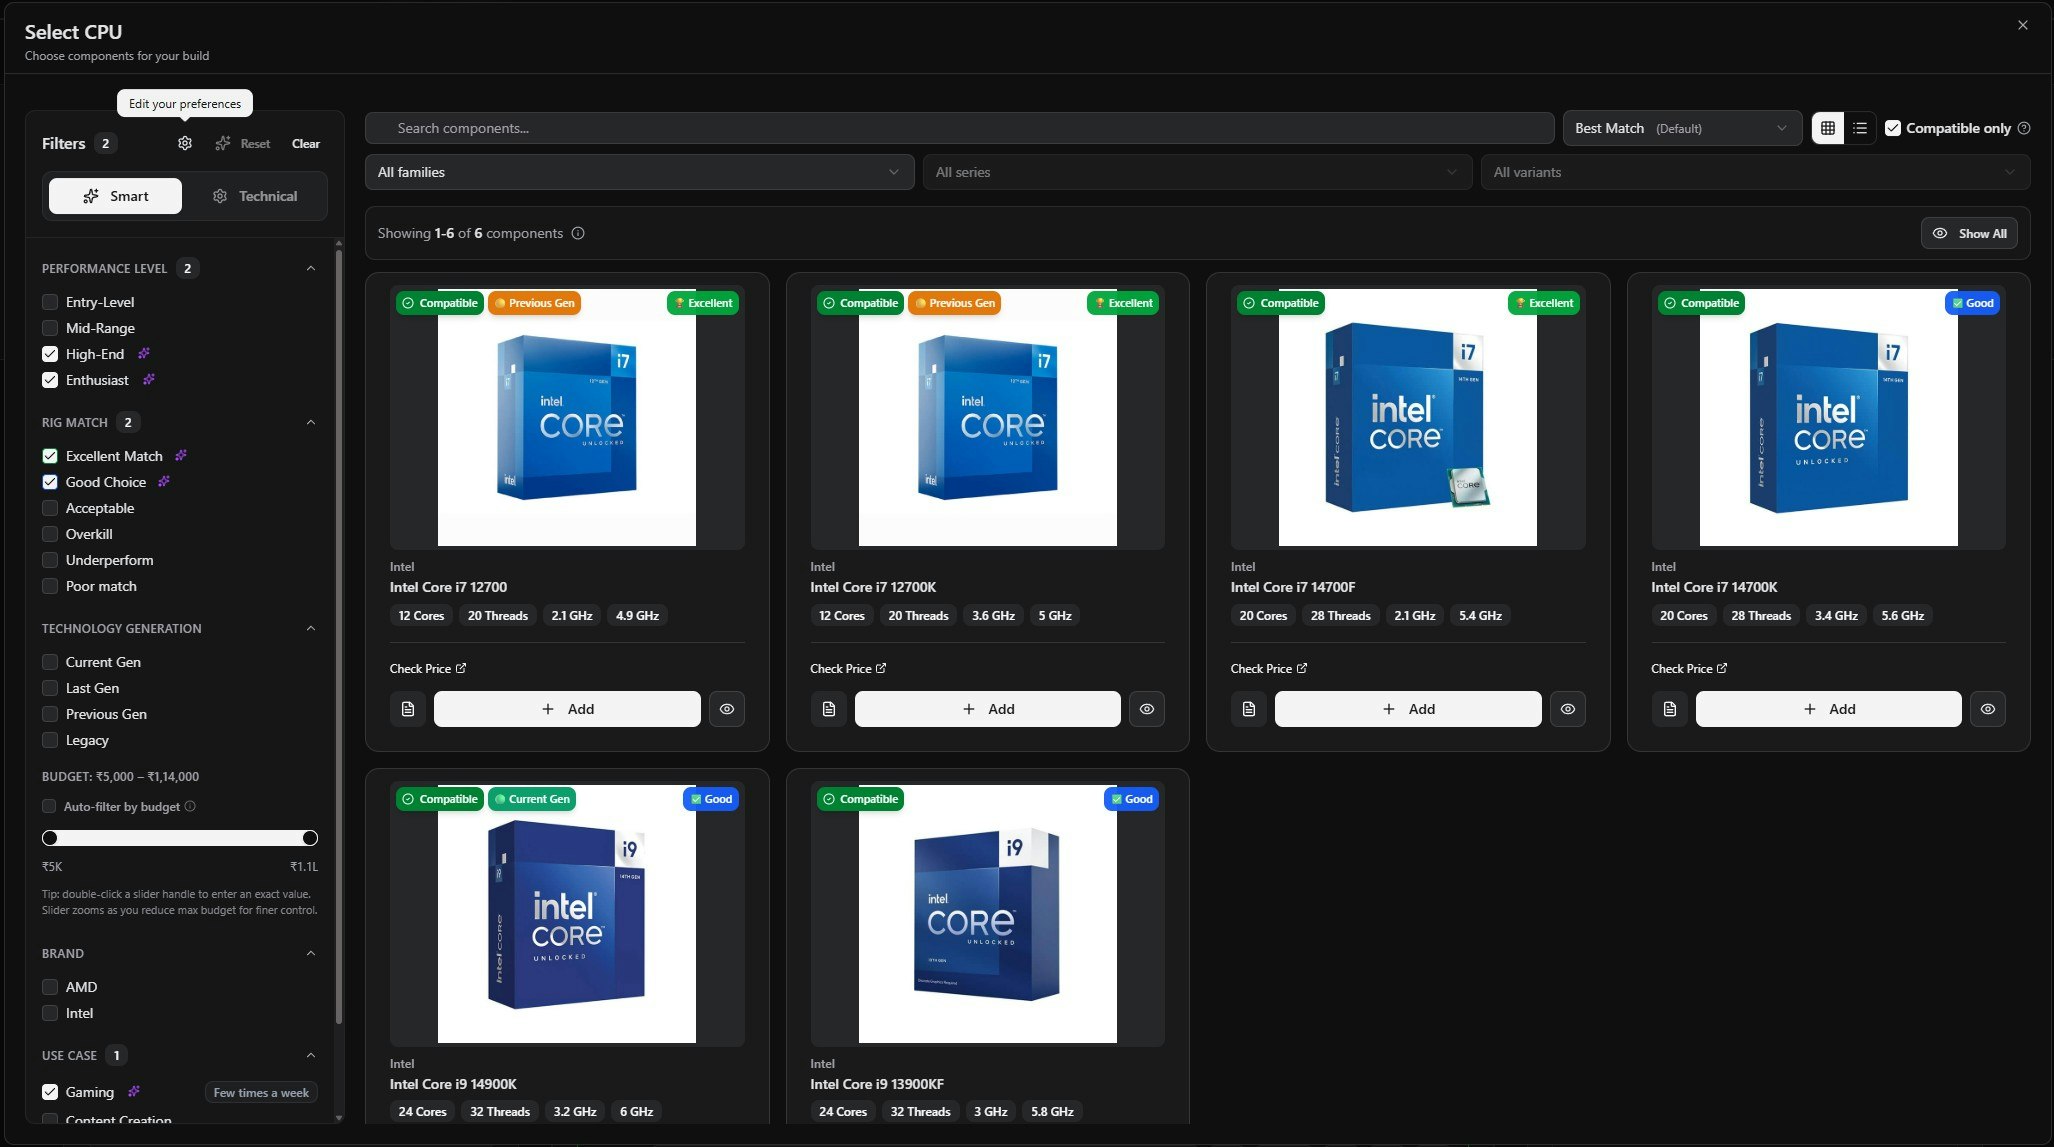This screenshot has height=1147, width=2054.
Task: Uncheck the Enthusiast performance checkbox
Action: click(x=50, y=380)
